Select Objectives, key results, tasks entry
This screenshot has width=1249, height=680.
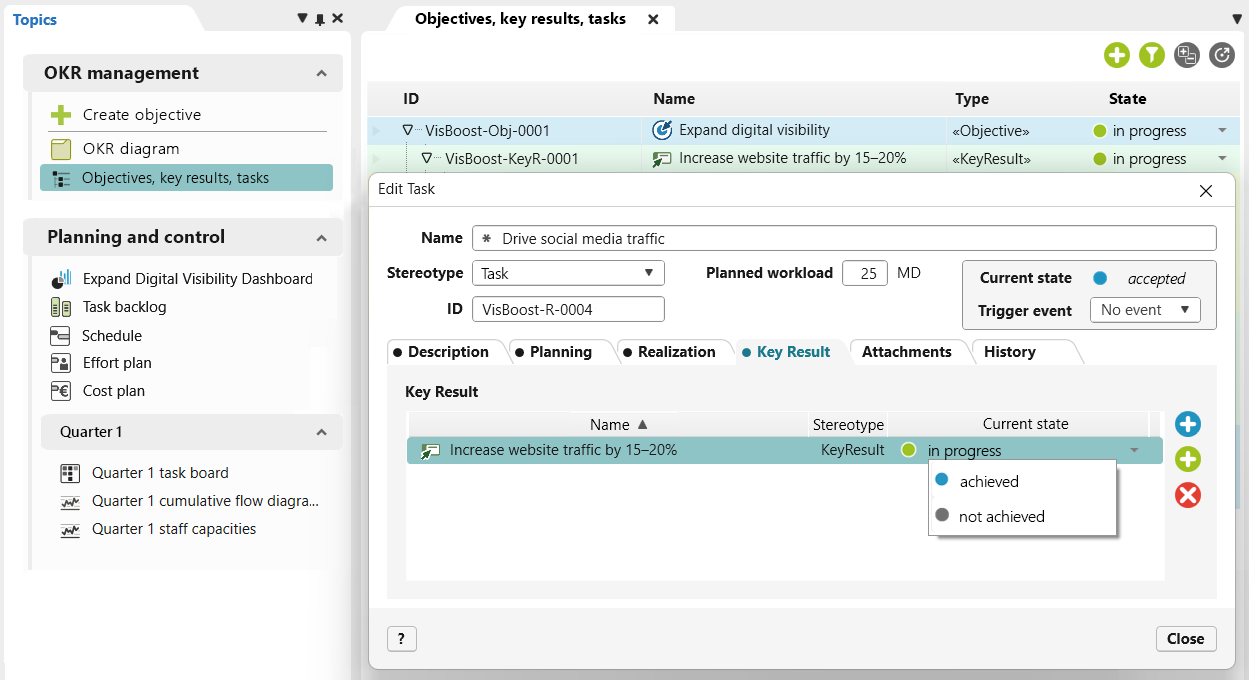[x=186, y=178]
